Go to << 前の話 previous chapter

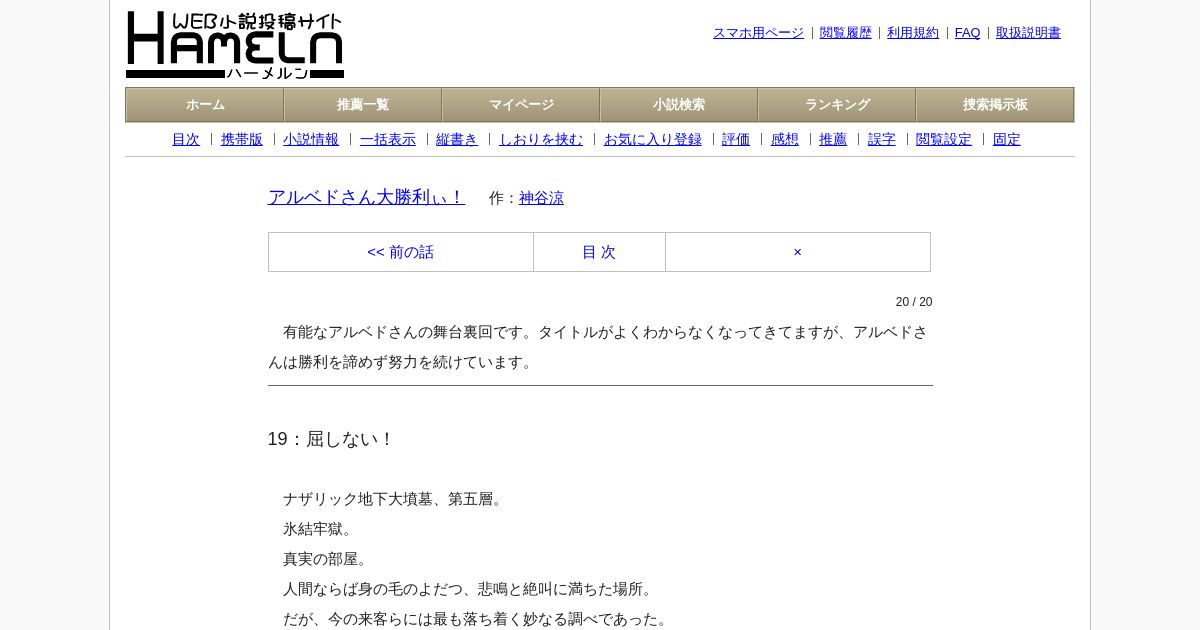[401, 252]
